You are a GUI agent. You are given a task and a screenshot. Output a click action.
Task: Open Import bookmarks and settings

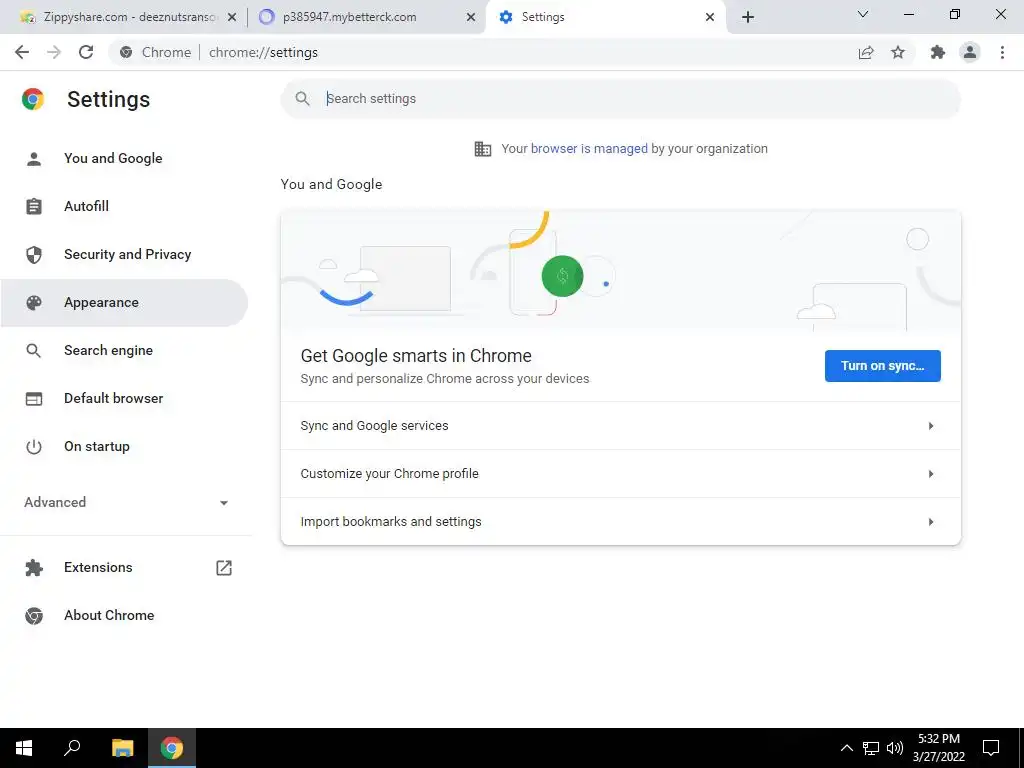pos(620,521)
